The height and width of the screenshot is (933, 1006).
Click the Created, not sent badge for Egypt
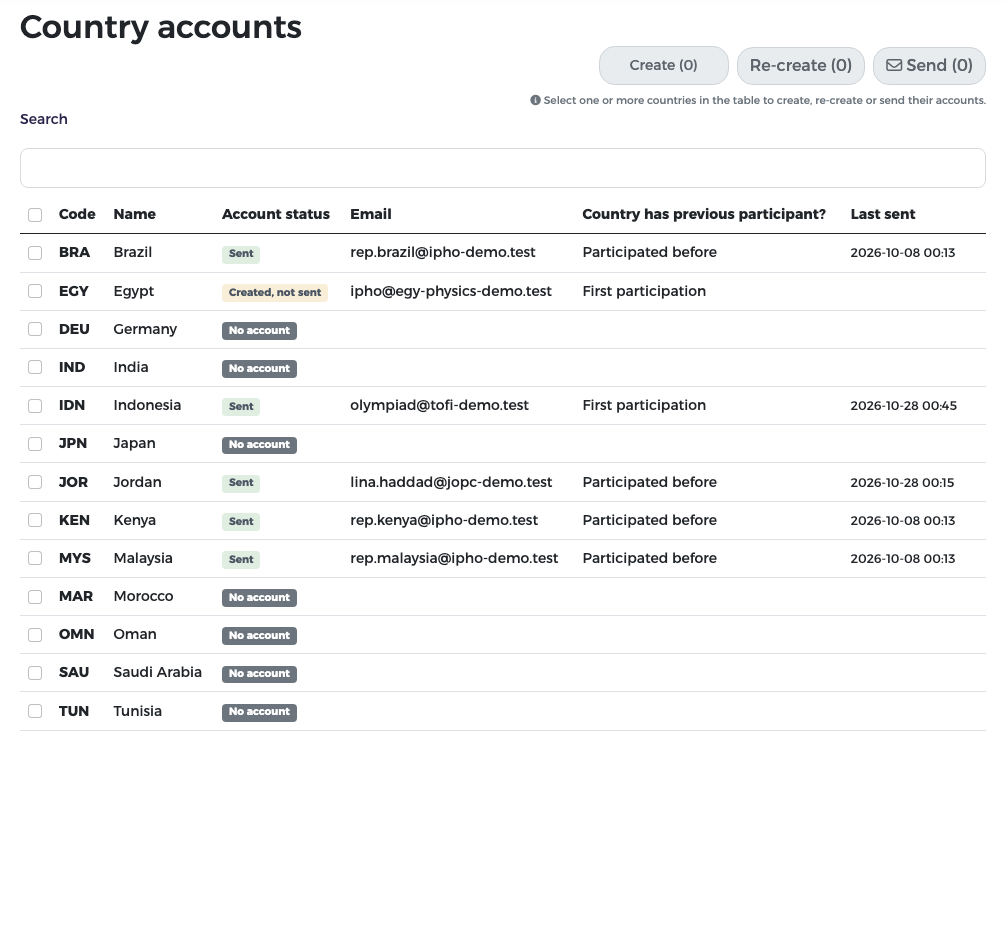[x=275, y=293]
